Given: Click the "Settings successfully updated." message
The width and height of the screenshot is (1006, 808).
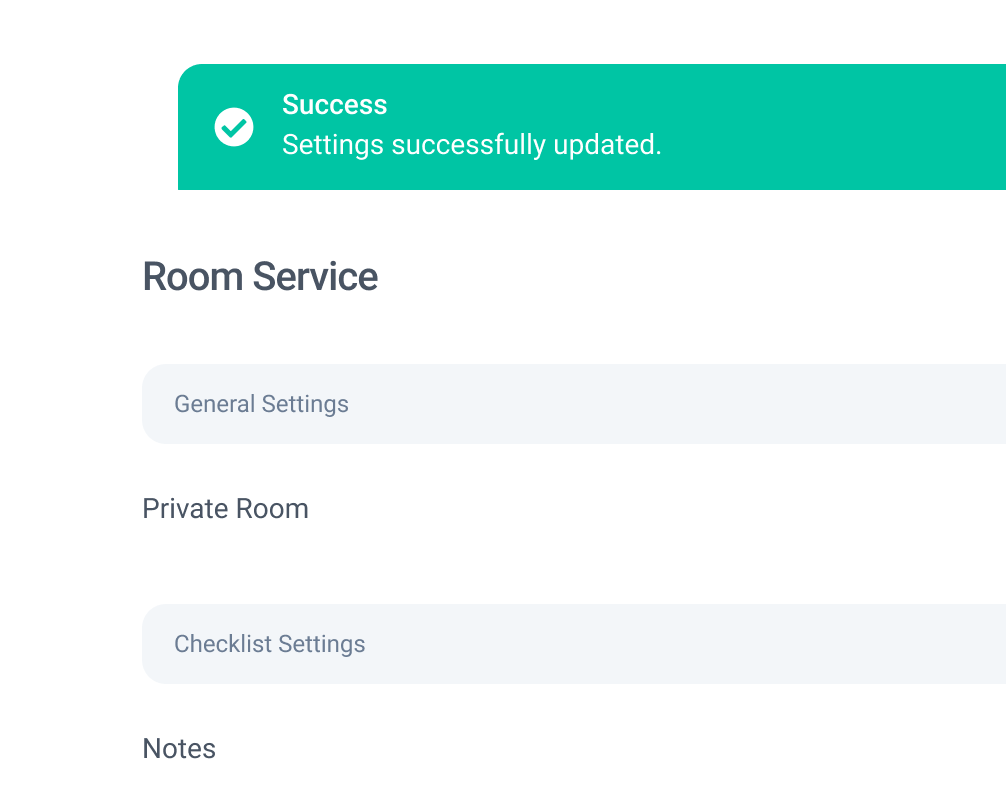Looking at the screenshot, I should [x=471, y=145].
